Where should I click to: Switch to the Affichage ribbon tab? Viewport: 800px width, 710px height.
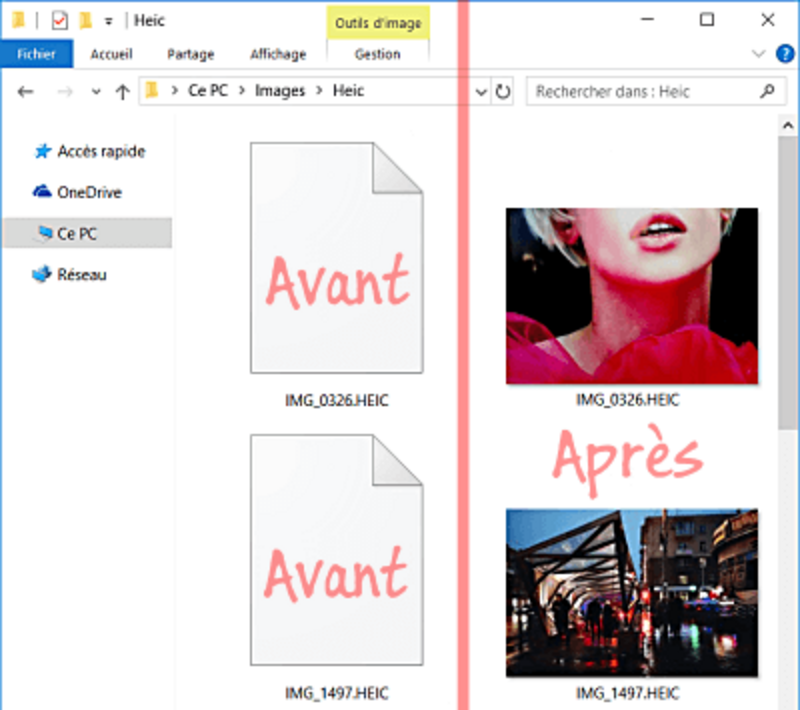[278, 54]
